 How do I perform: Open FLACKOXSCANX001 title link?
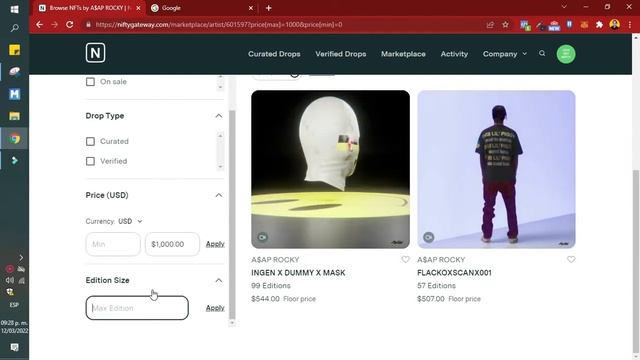click(x=454, y=273)
